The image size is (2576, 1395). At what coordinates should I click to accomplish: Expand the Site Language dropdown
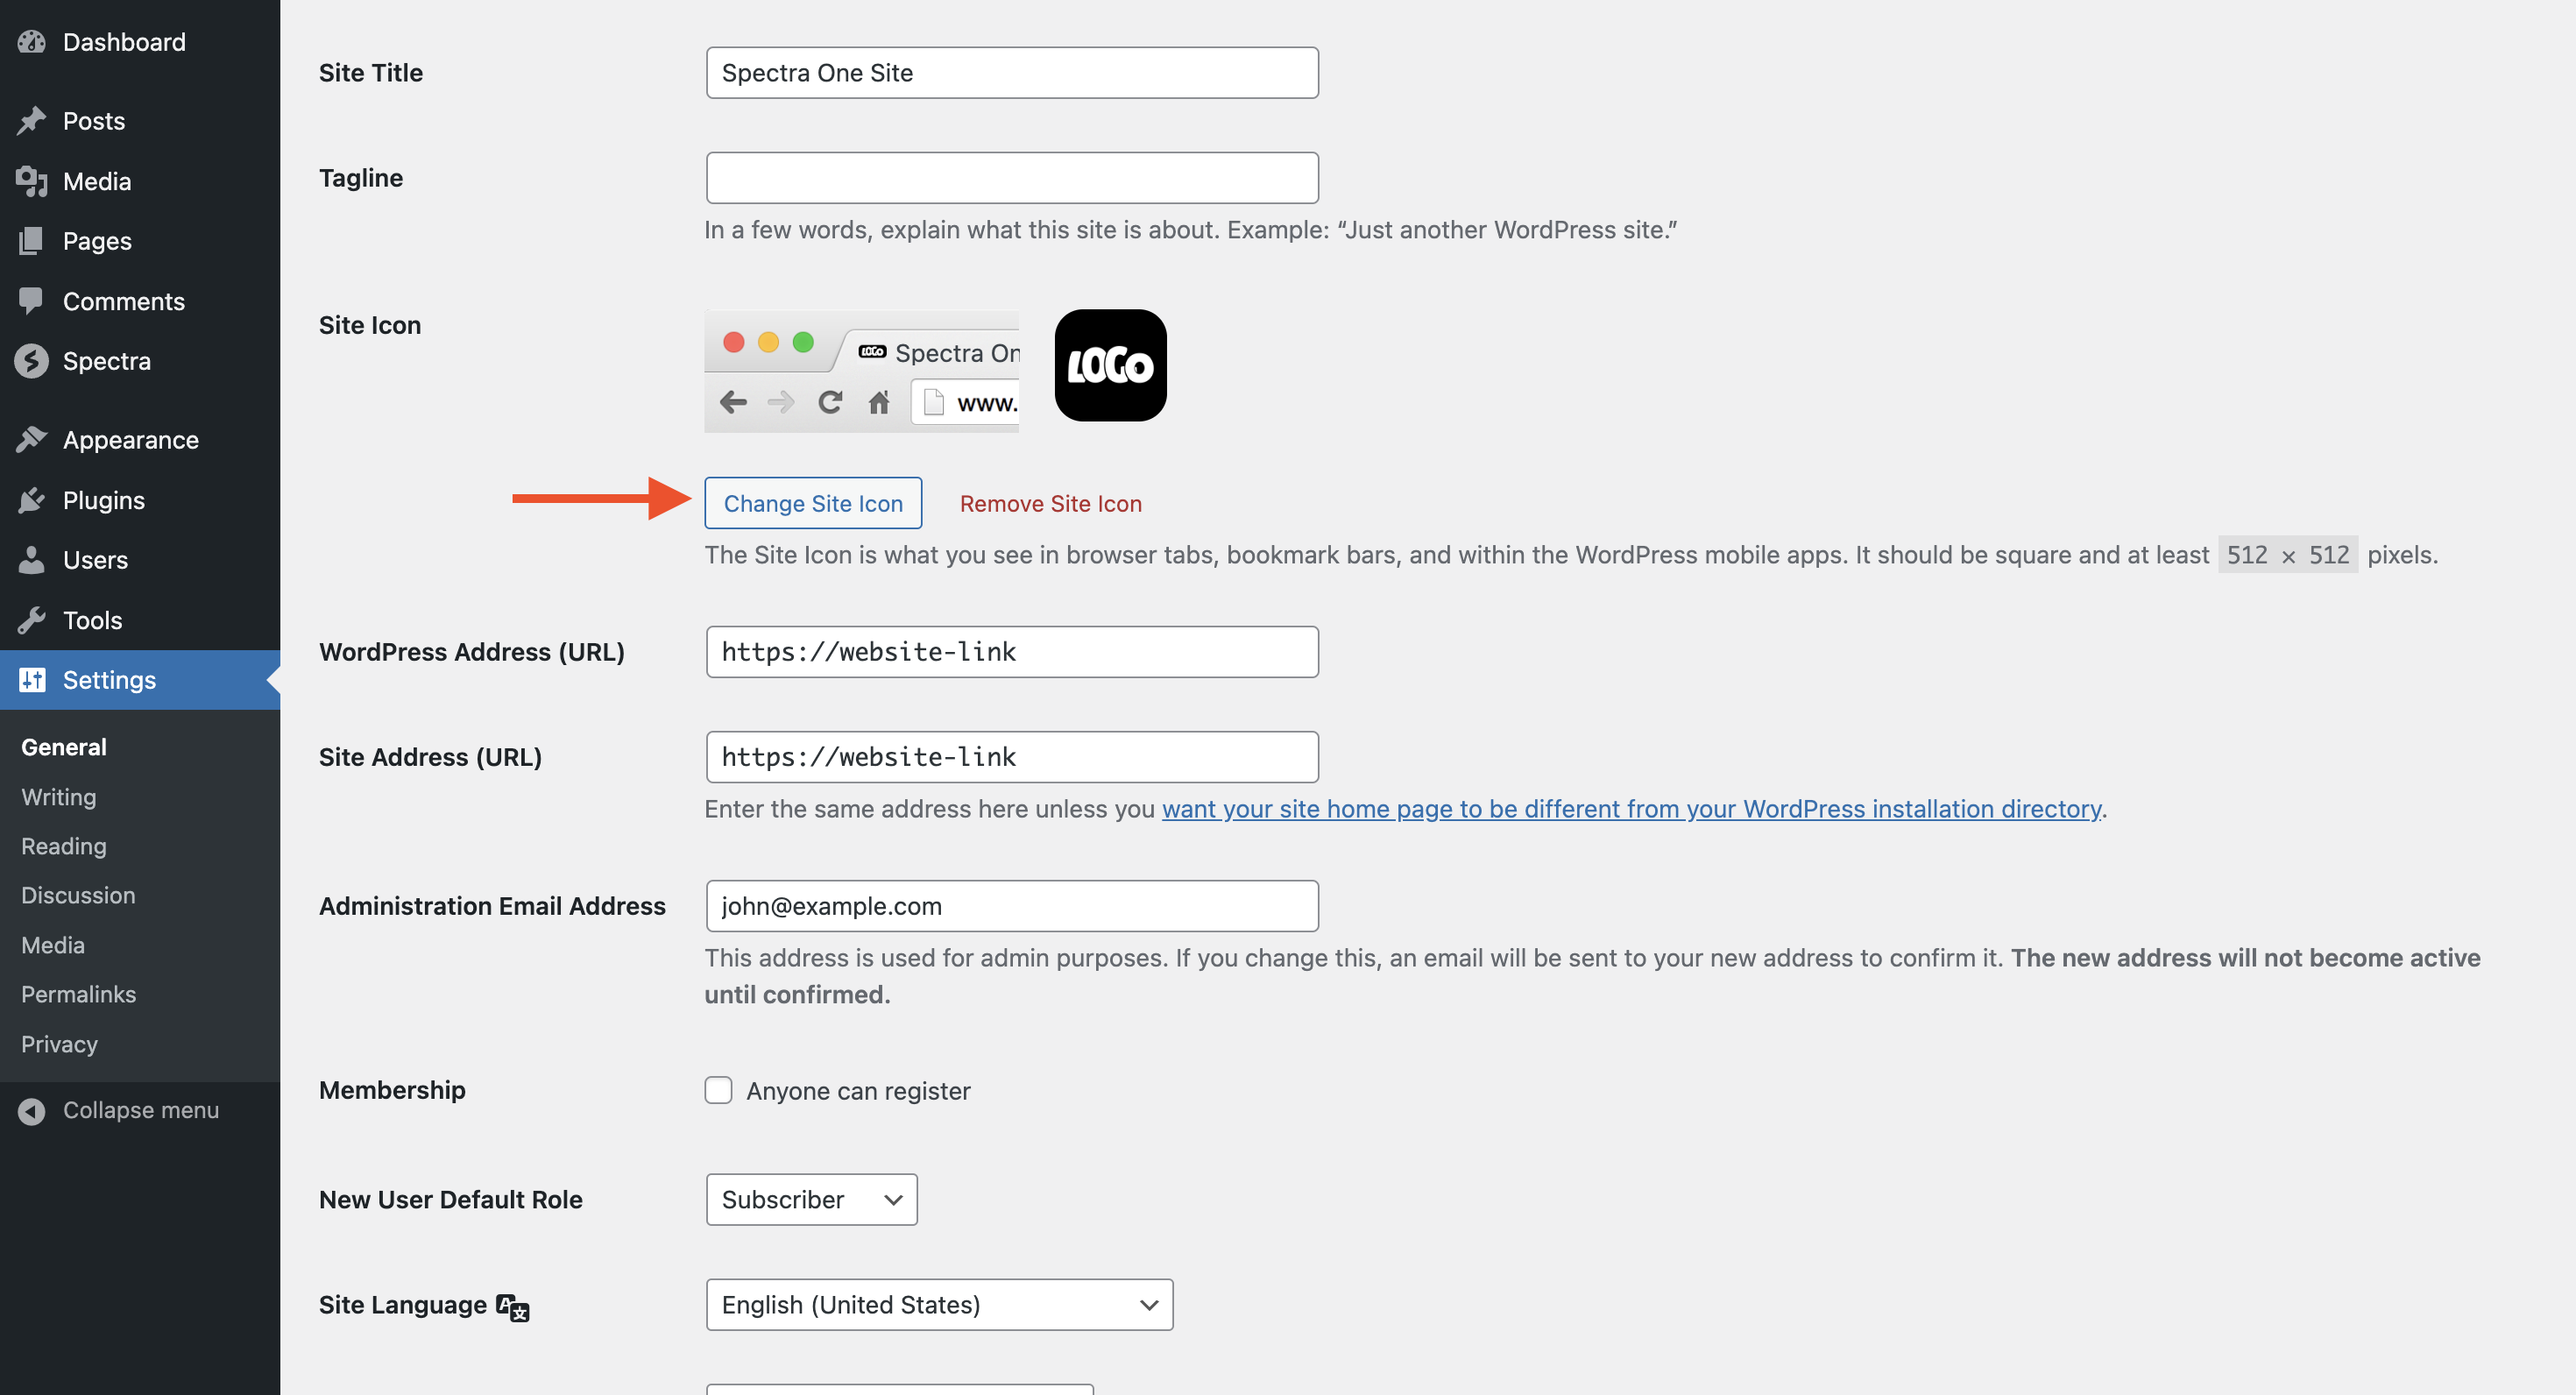point(939,1304)
